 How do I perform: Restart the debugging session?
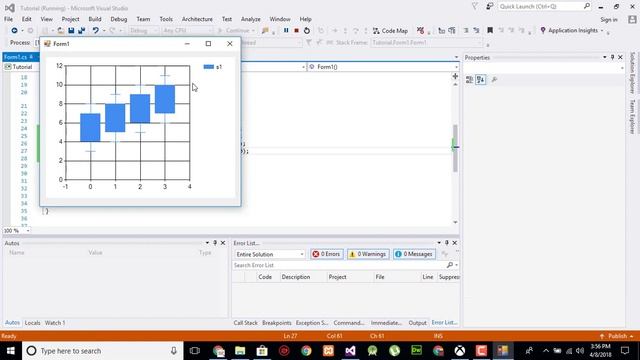point(307,31)
